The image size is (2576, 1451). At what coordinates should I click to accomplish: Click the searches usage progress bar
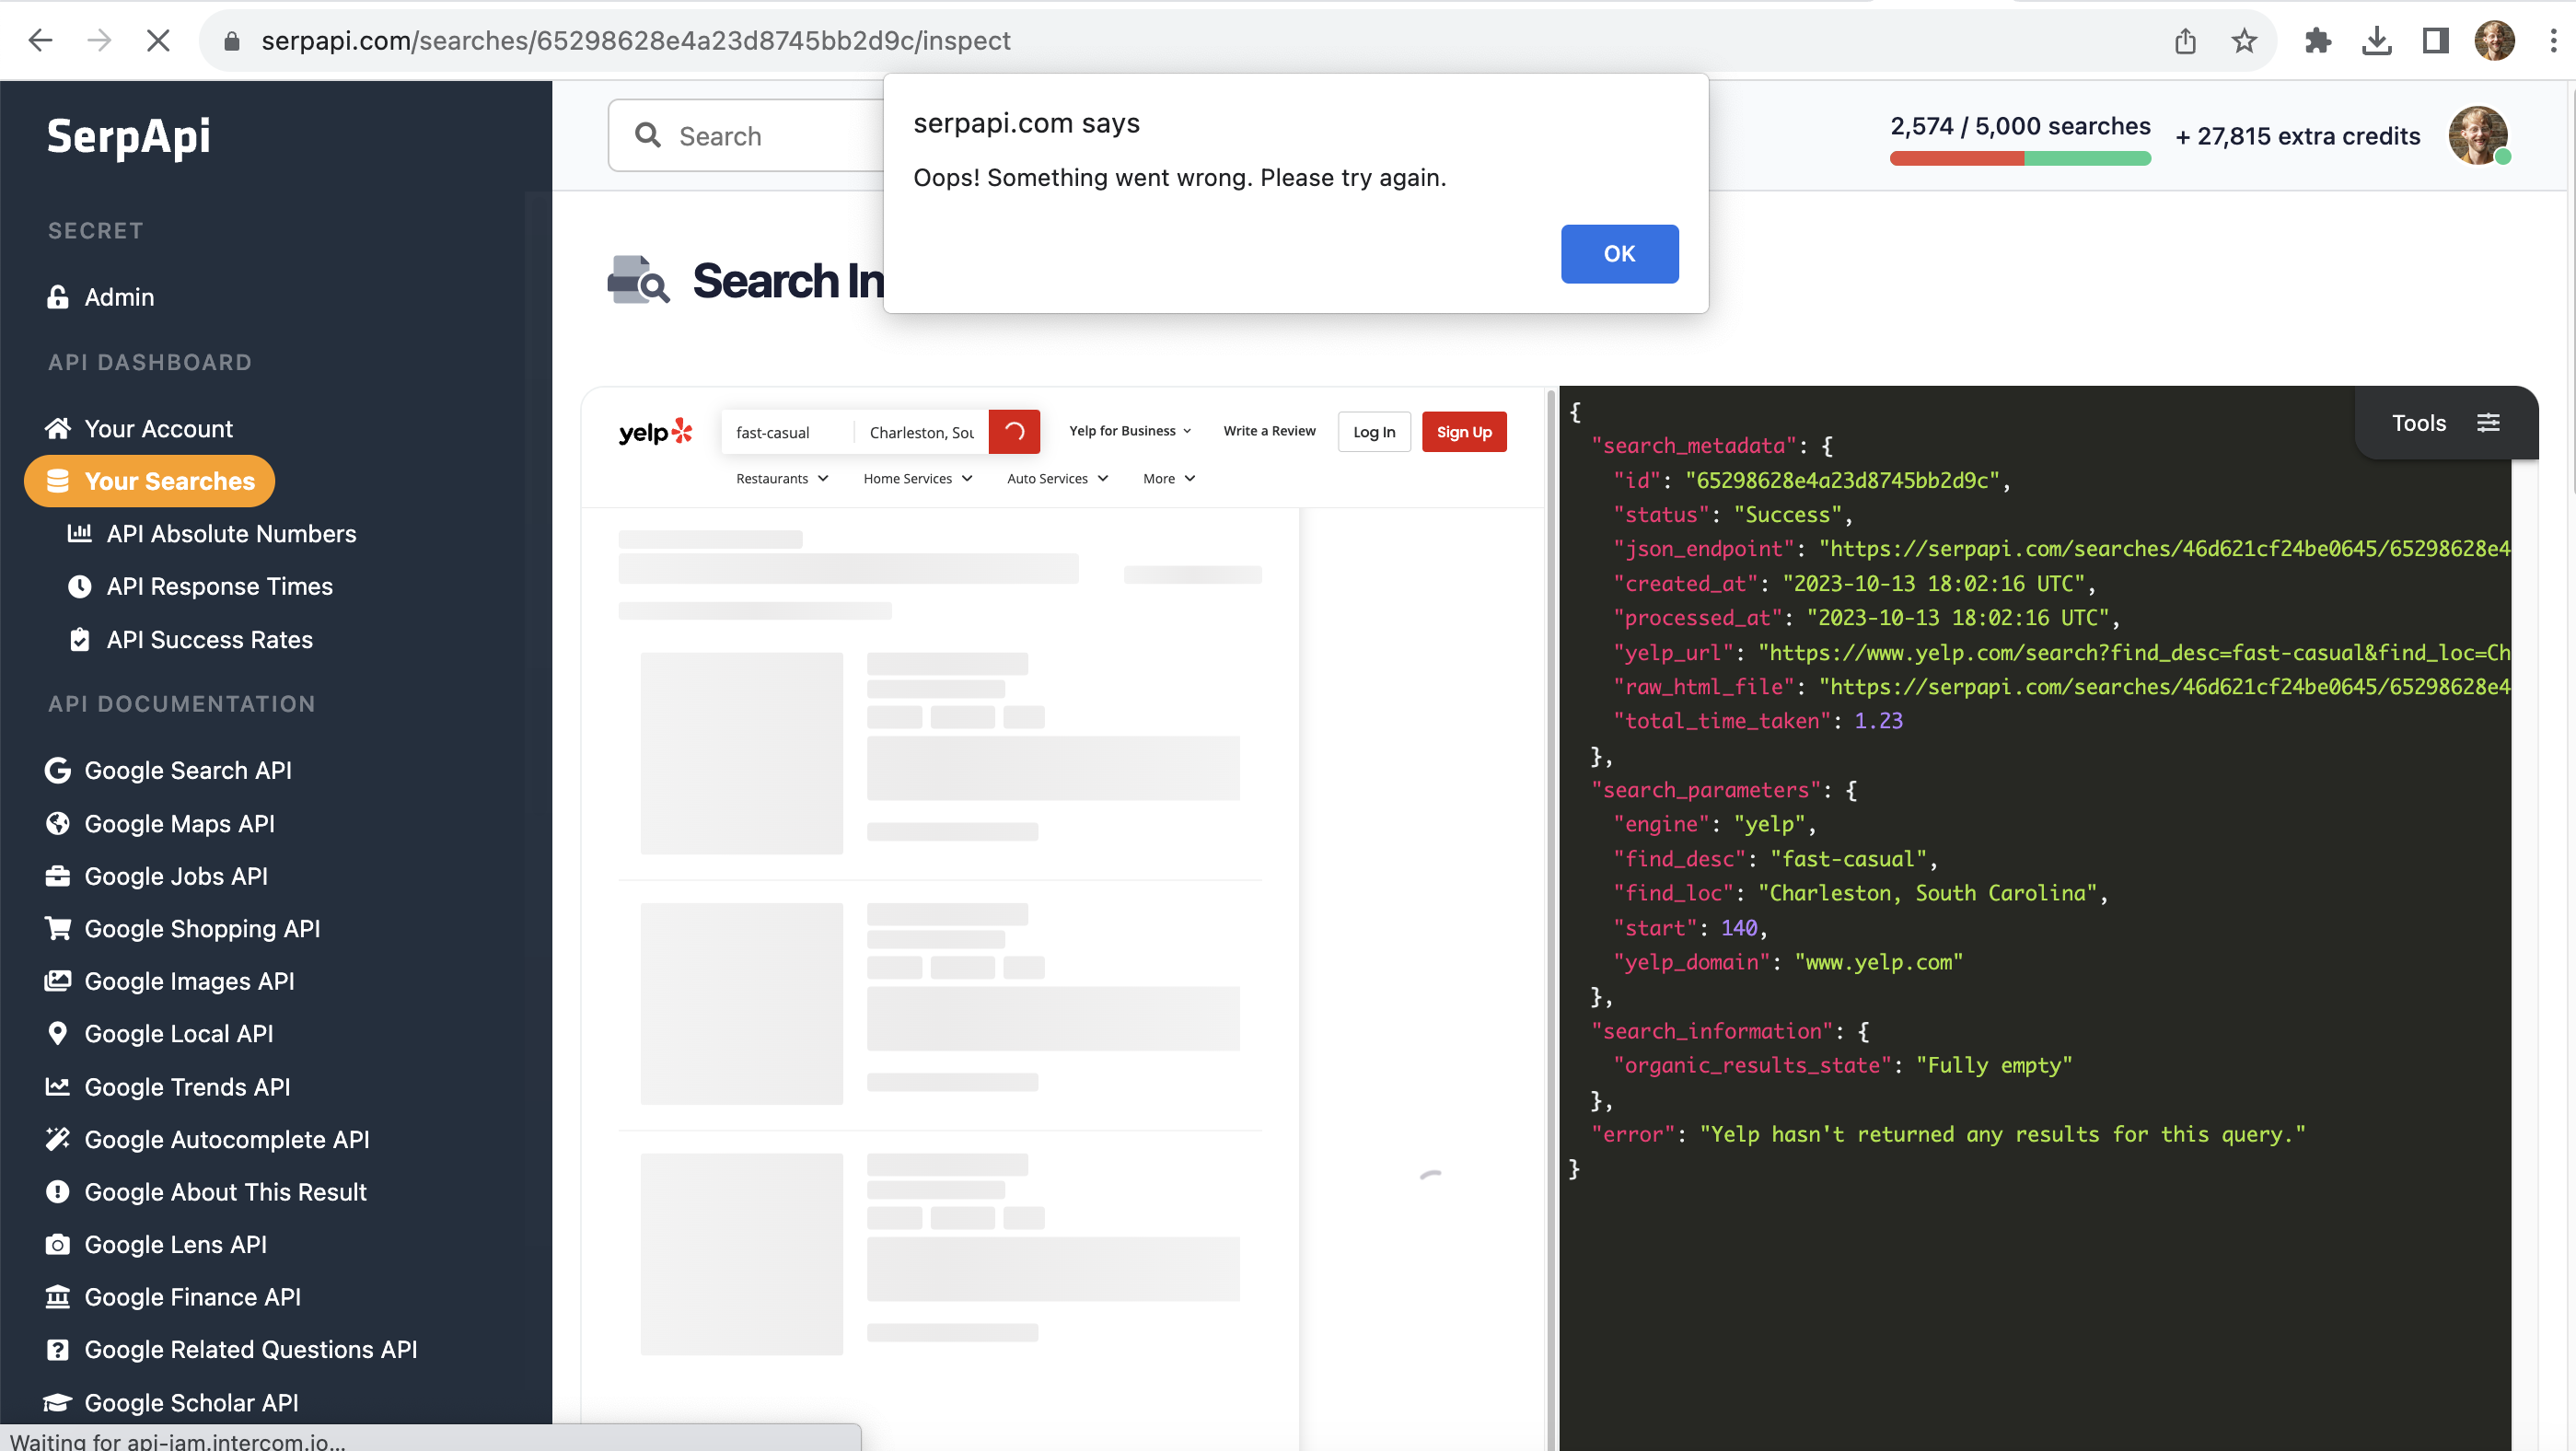pos(2019,157)
